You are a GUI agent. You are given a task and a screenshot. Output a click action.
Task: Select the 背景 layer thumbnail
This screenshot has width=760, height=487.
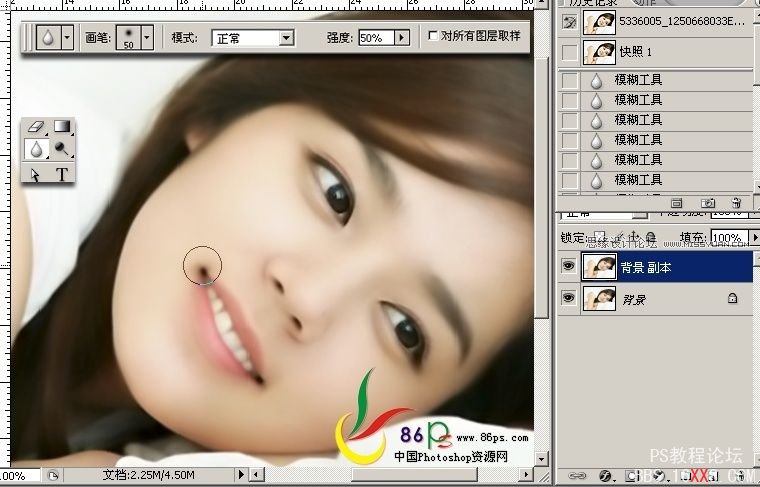point(599,297)
